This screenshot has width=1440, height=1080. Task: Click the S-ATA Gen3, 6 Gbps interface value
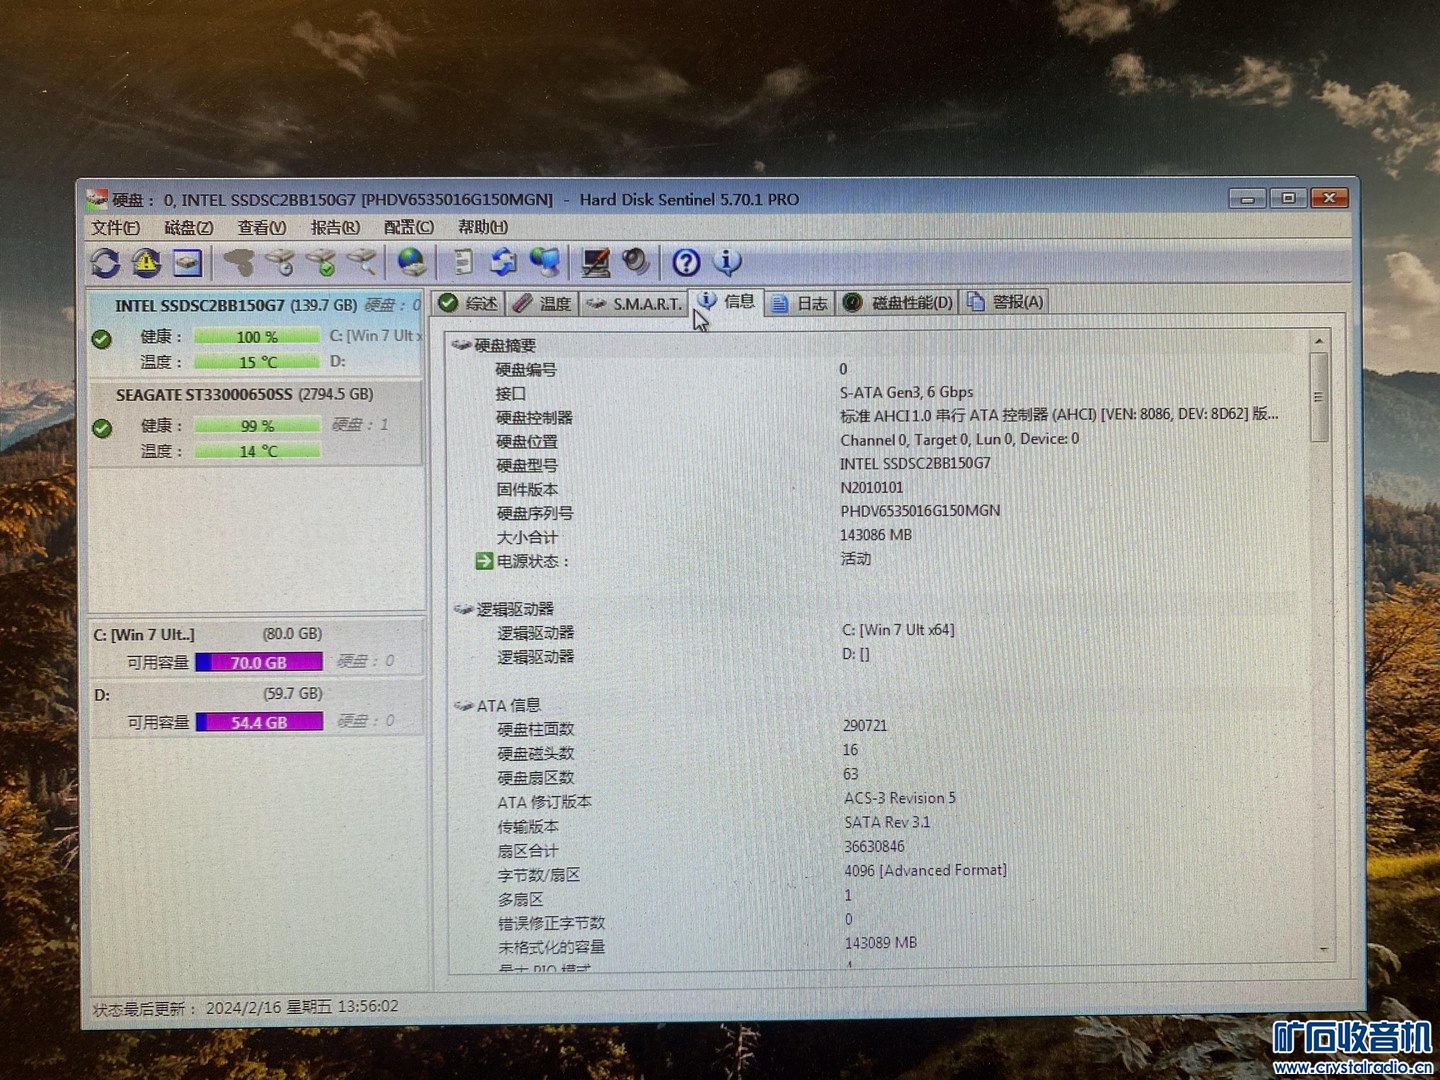pos(906,392)
